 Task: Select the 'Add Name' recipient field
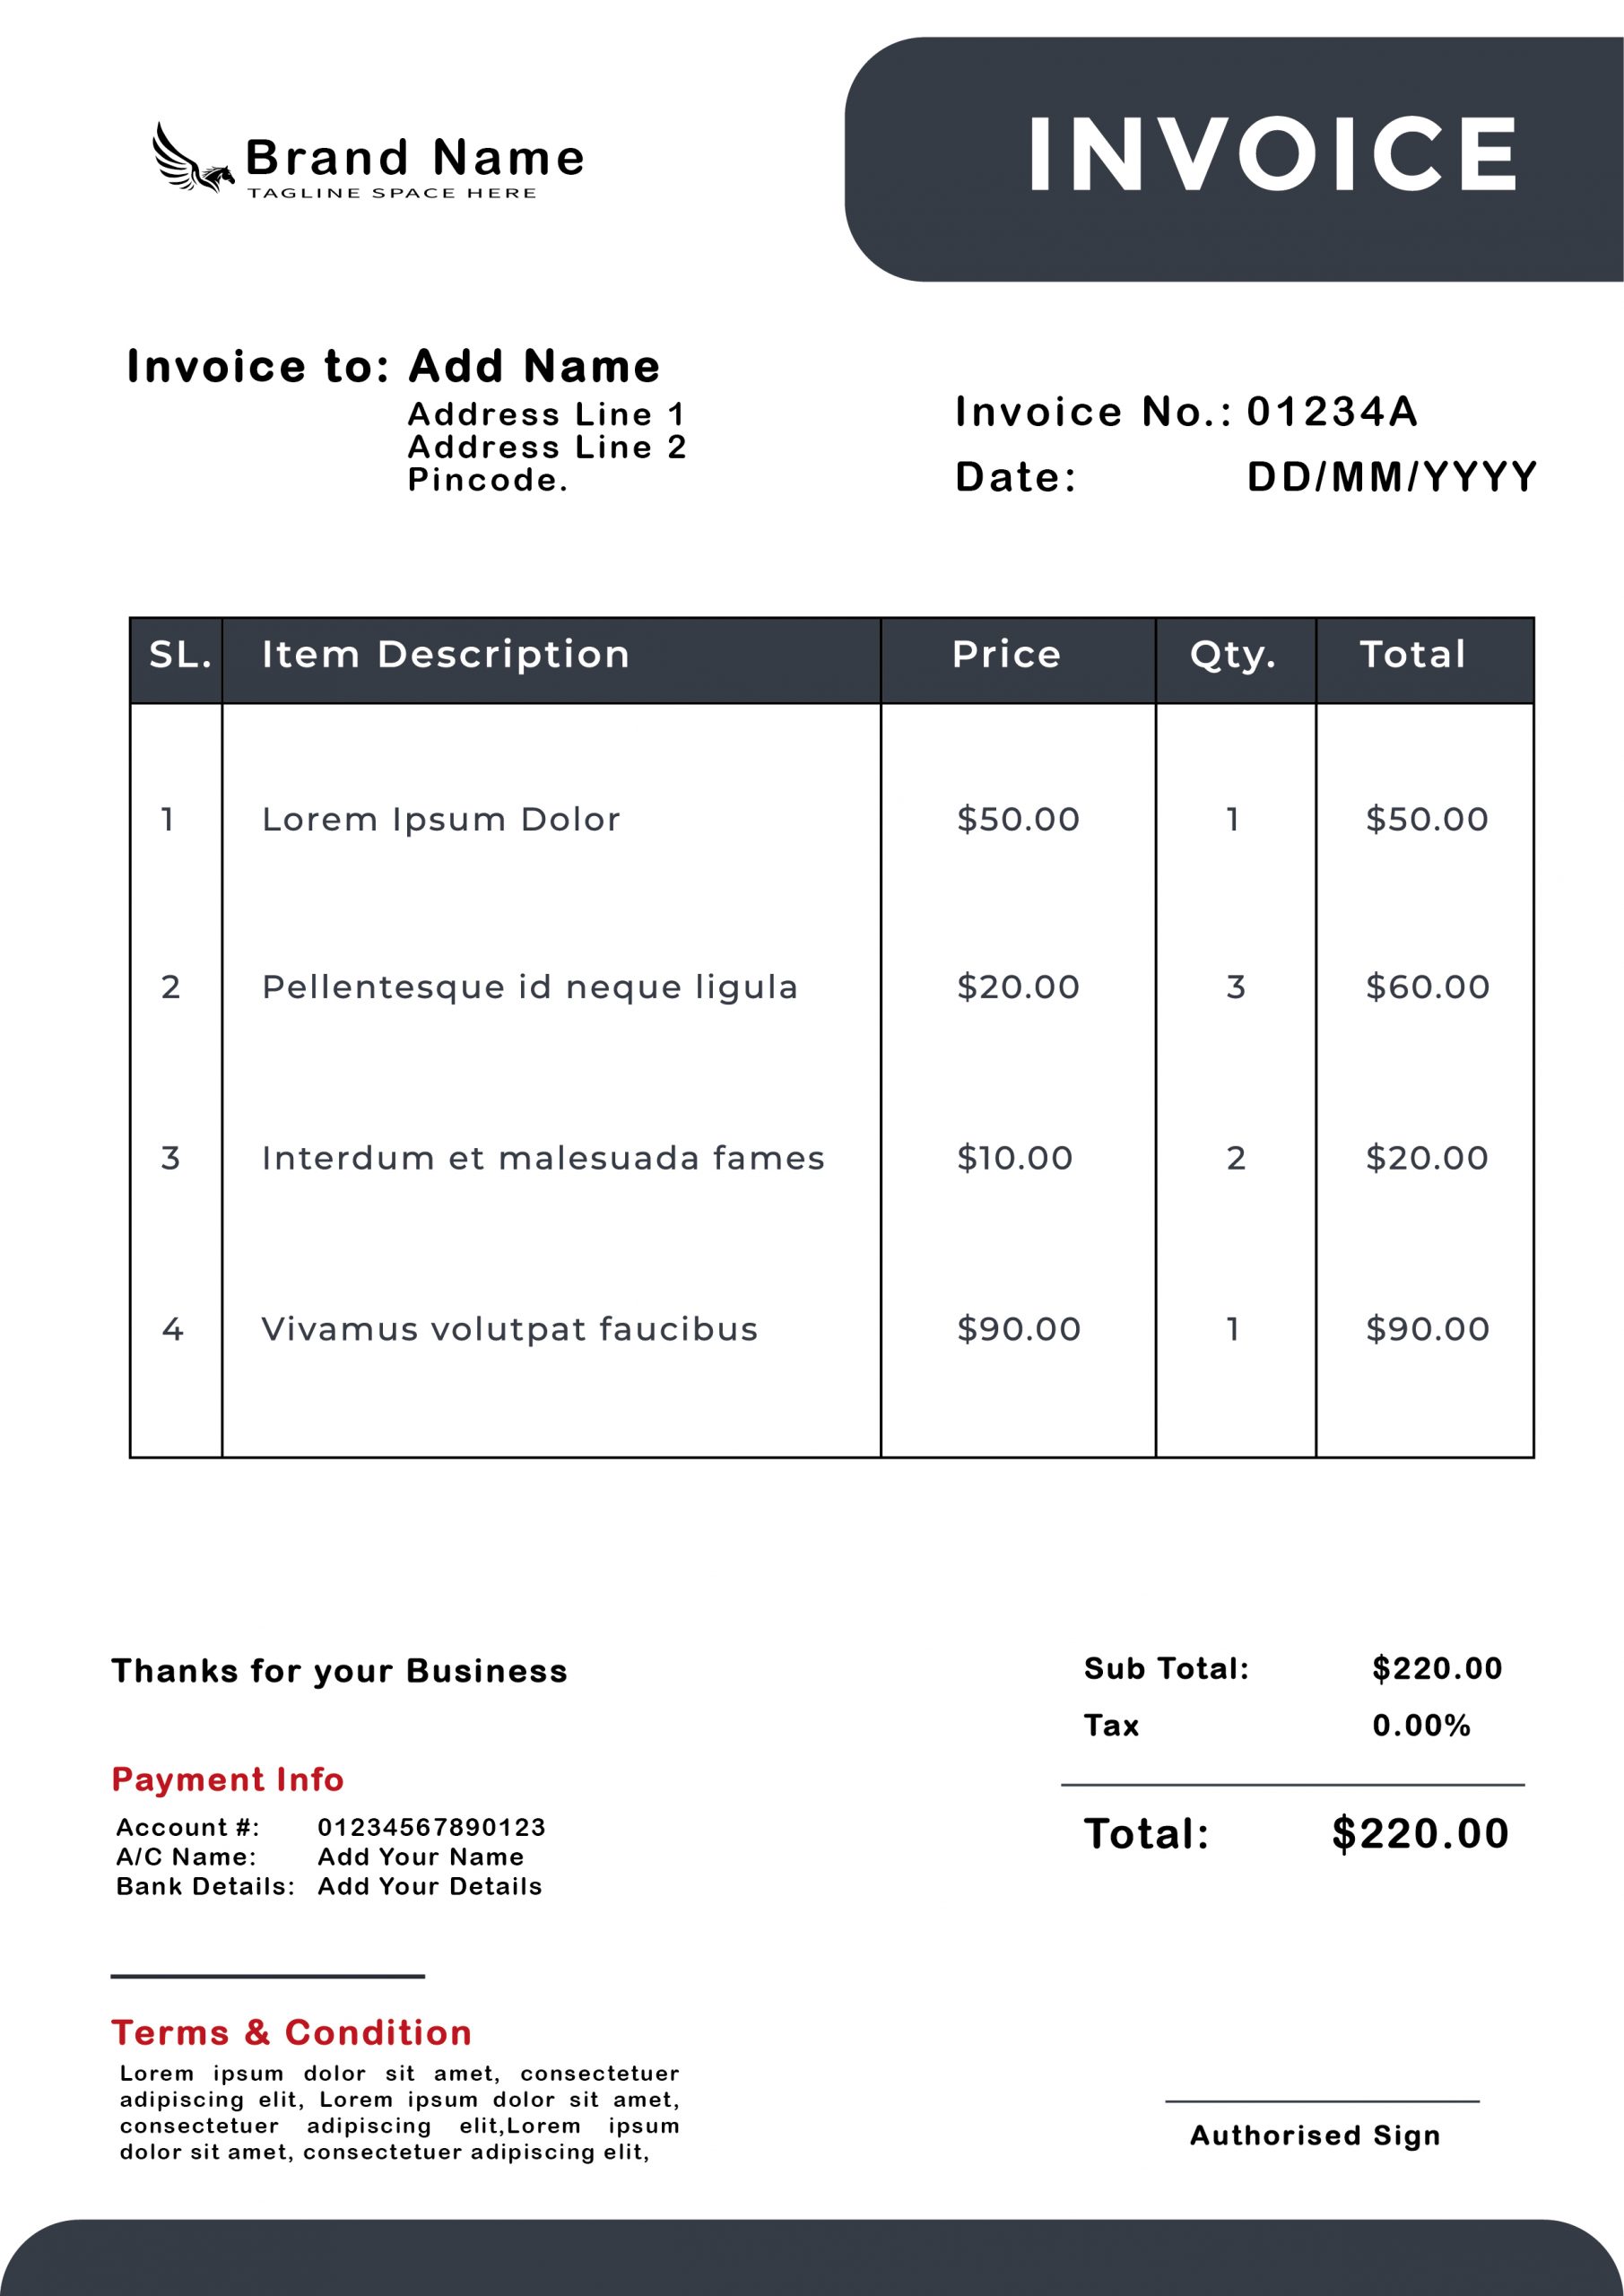coord(534,367)
